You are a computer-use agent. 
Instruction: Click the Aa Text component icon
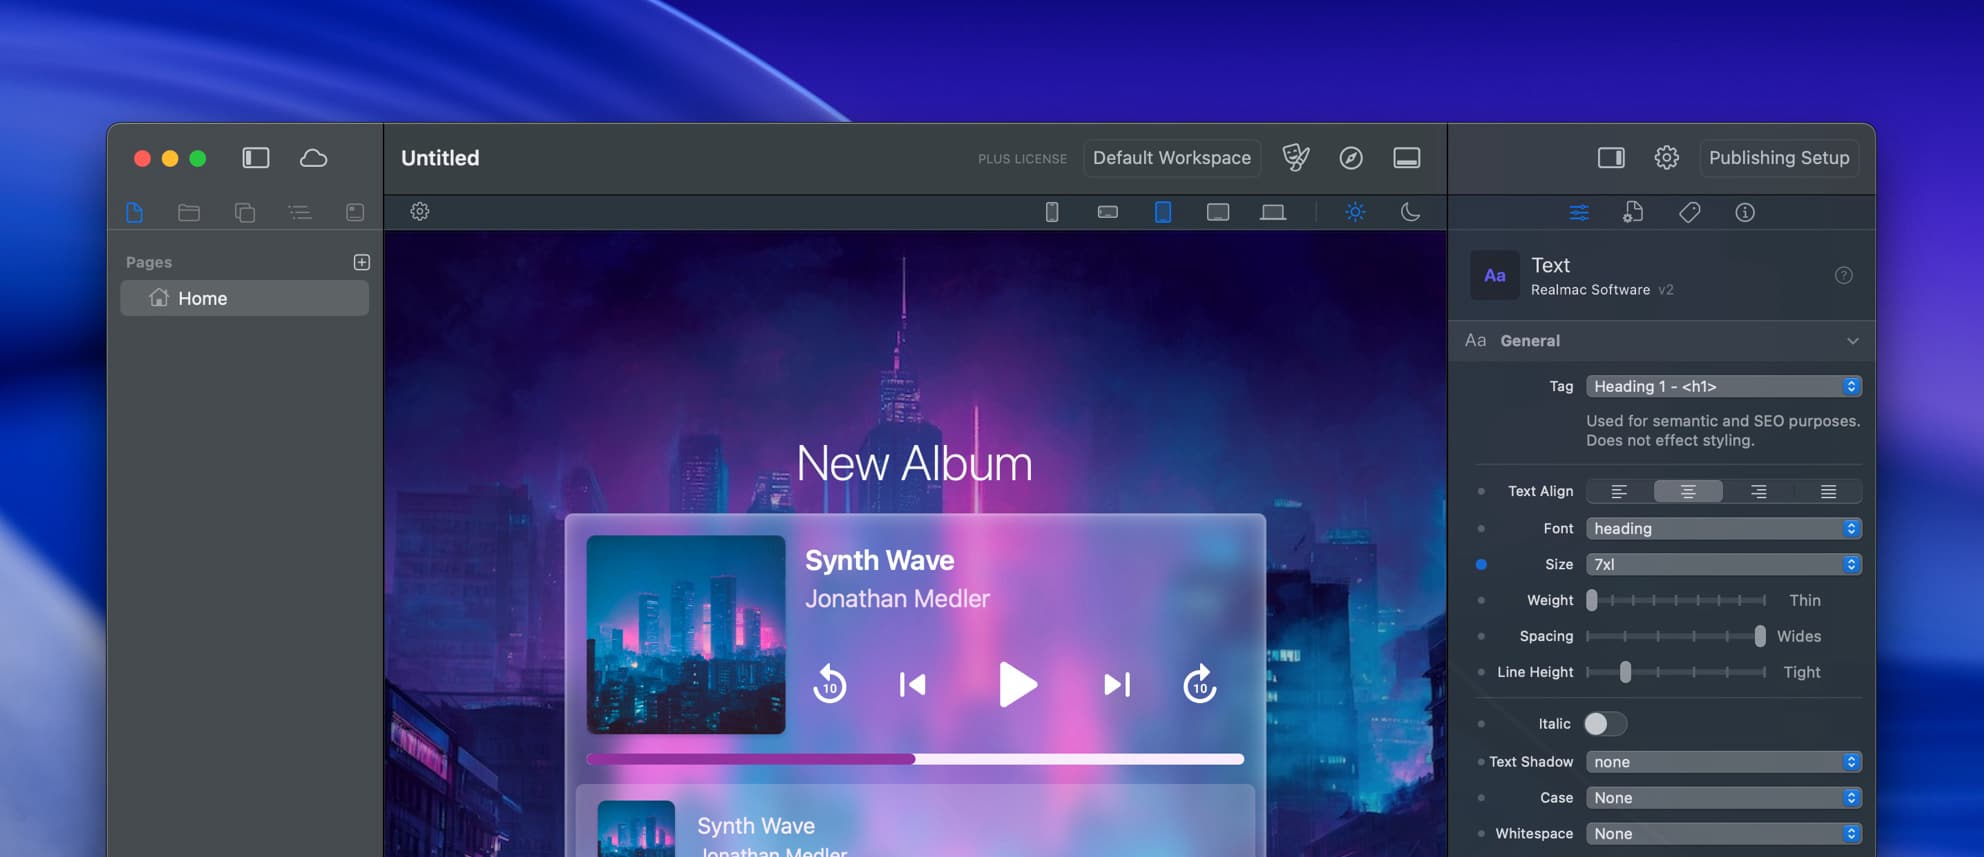click(x=1495, y=275)
